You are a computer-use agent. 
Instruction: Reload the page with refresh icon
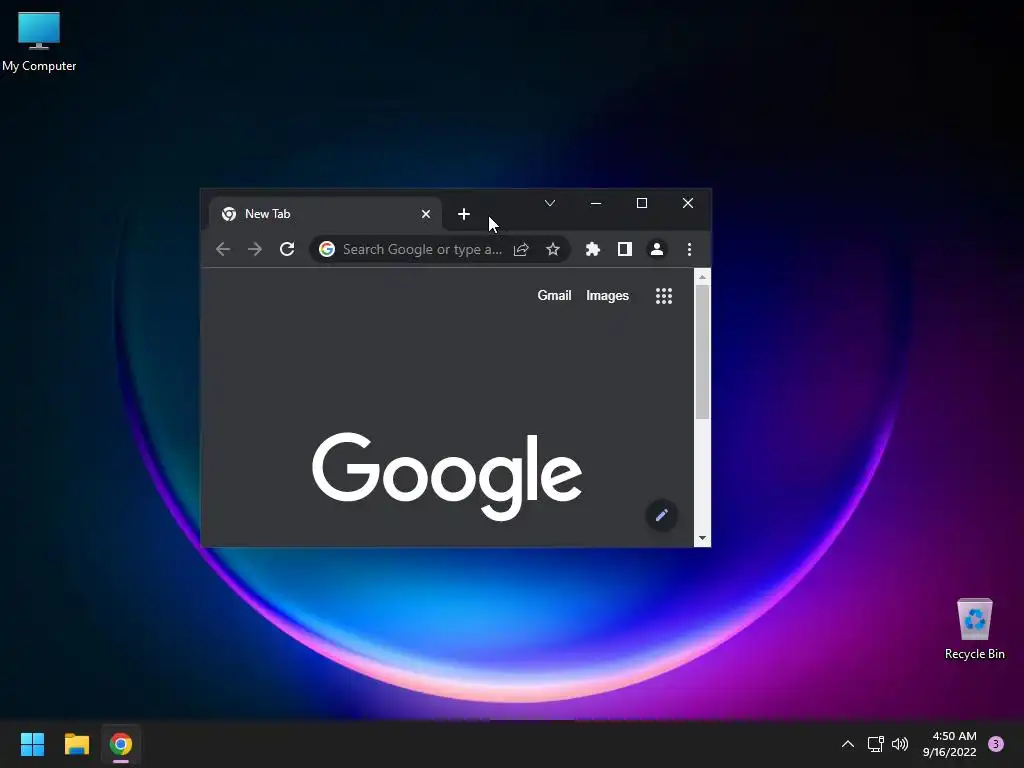[x=287, y=249]
